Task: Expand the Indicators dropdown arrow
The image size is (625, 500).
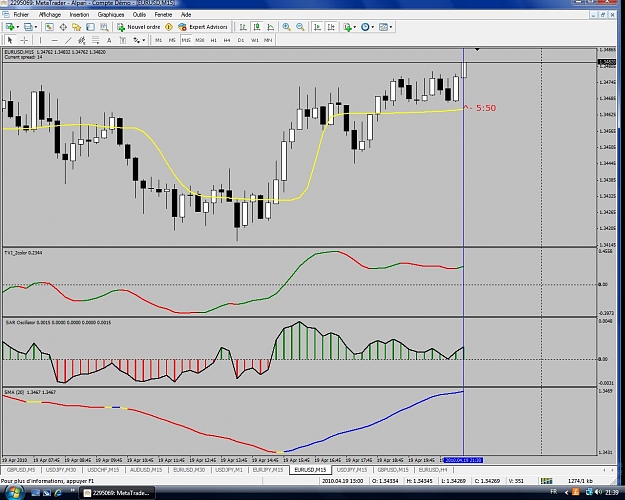Action: point(354,27)
